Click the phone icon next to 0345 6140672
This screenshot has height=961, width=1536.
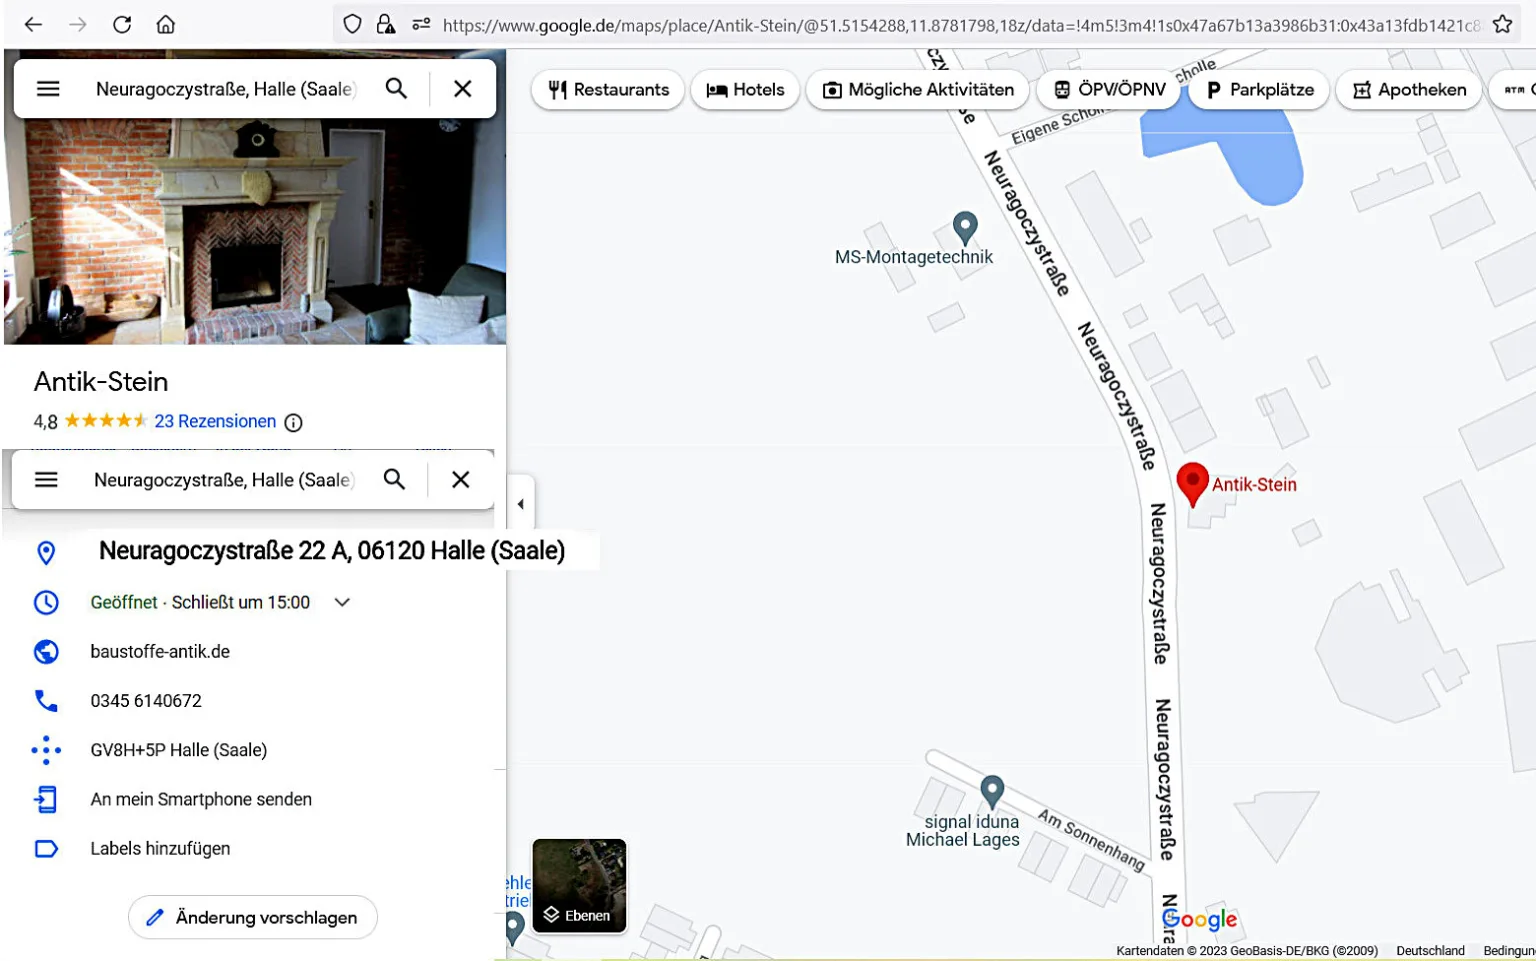[x=46, y=700]
